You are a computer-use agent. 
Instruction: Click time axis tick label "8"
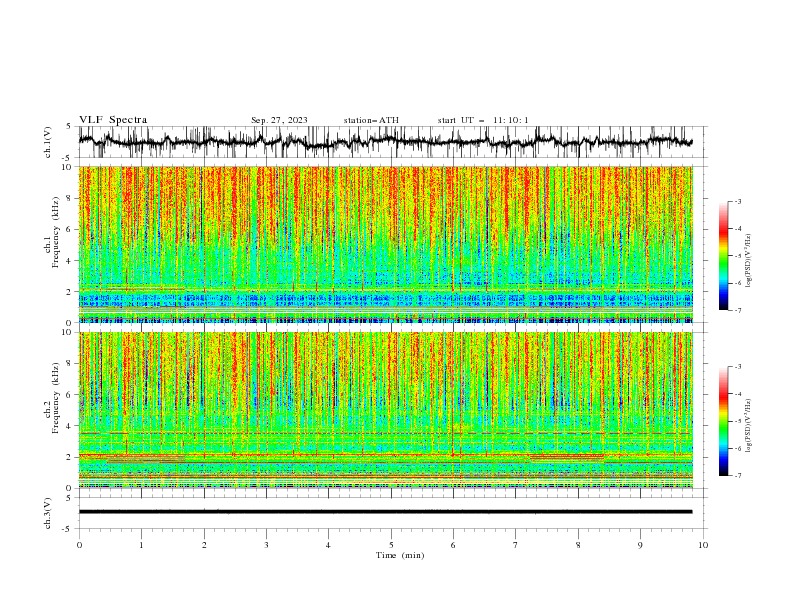(x=578, y=545)
